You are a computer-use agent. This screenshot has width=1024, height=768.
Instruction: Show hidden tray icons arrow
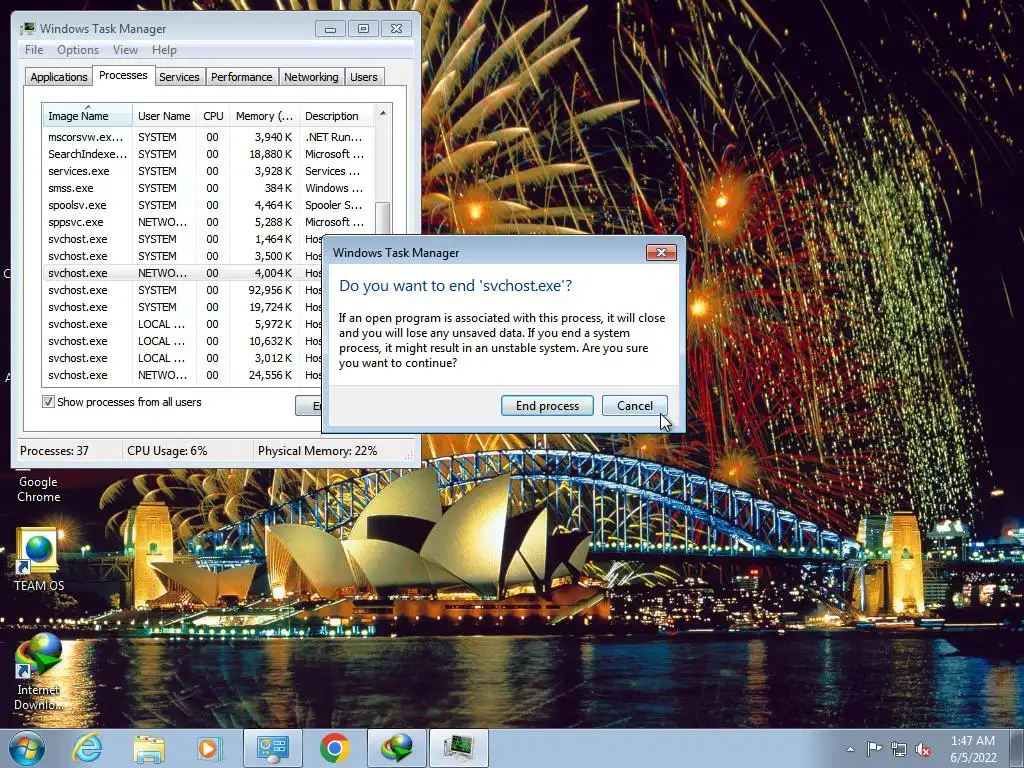pyautogui.click(x=850, y=750)
